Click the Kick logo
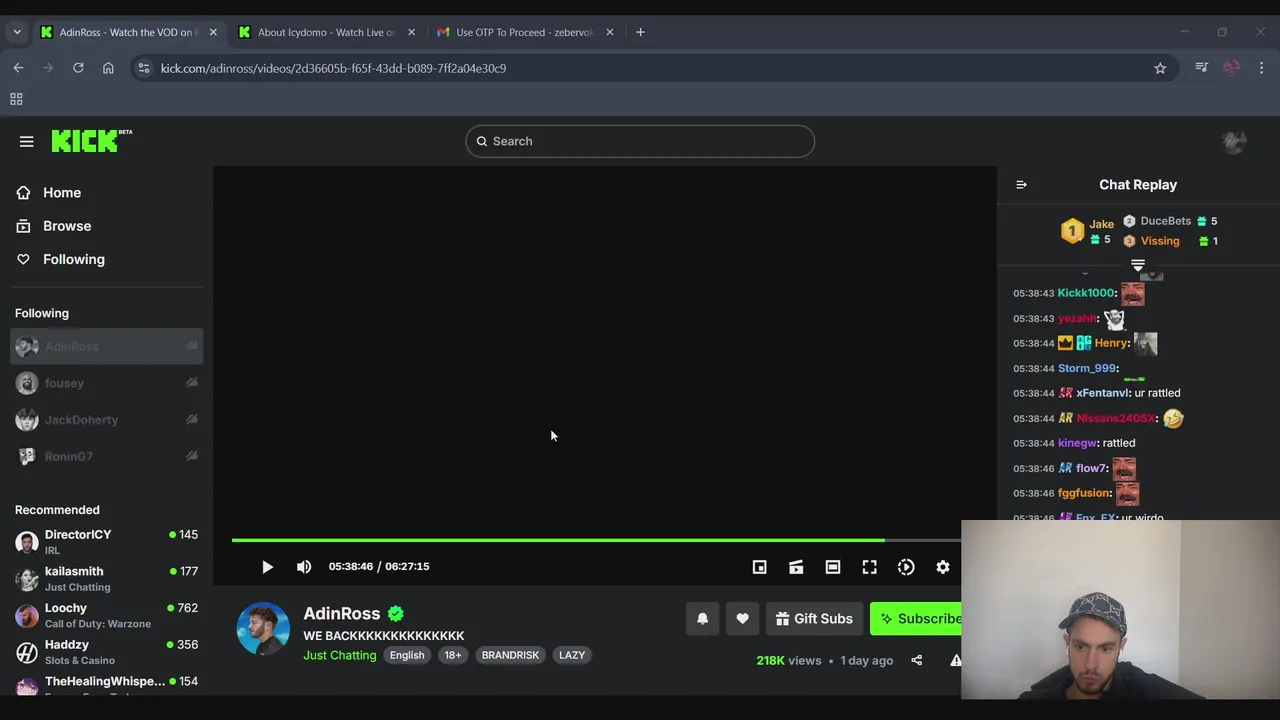 point(92,141)
